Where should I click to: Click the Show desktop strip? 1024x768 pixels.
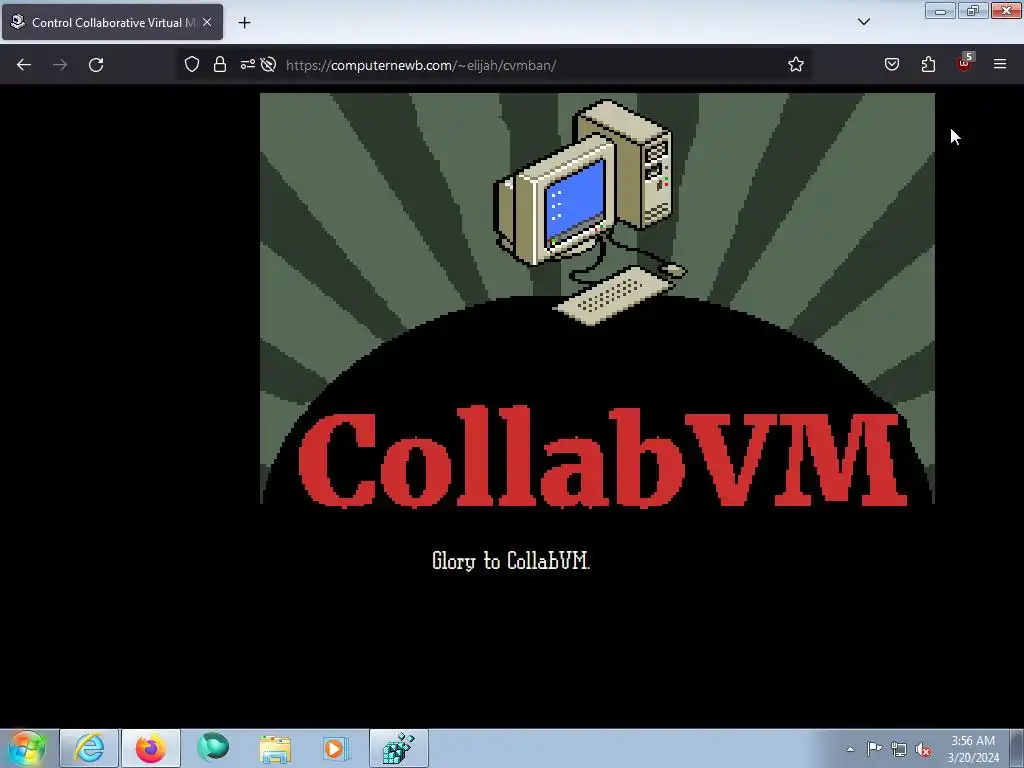point(1017,748)
